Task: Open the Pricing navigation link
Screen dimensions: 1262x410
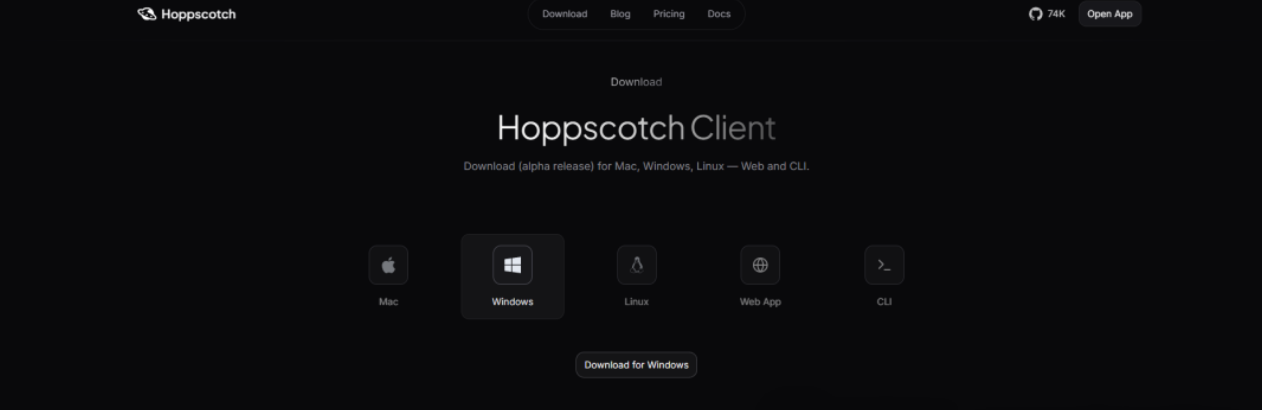Action: coord(669,14)
